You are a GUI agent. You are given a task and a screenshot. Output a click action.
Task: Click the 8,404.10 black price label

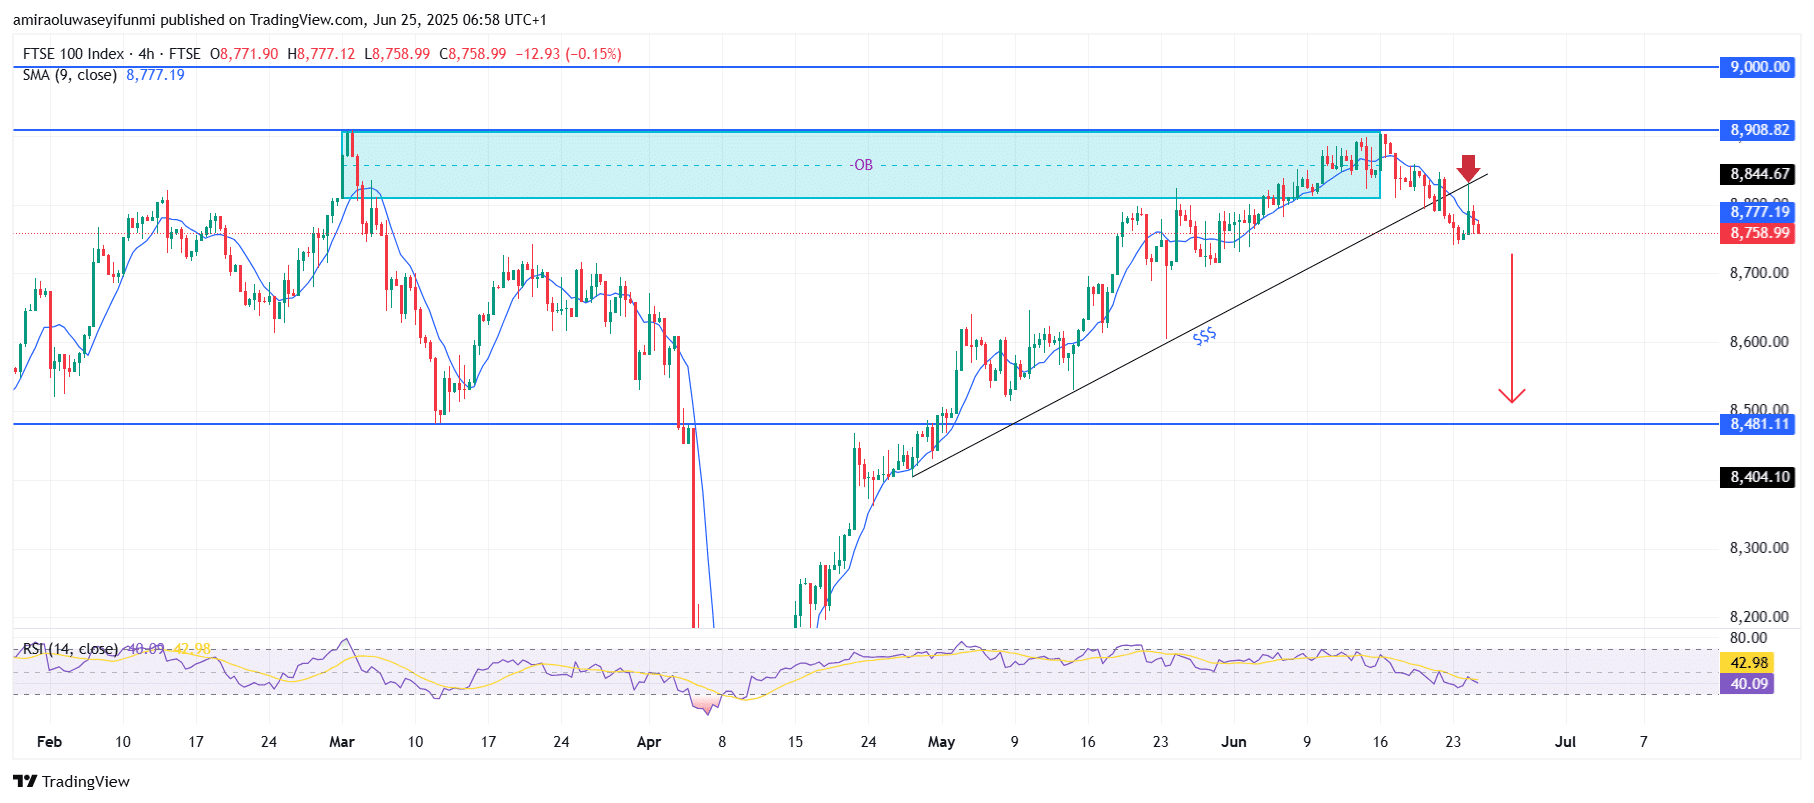coord(1759,477)
